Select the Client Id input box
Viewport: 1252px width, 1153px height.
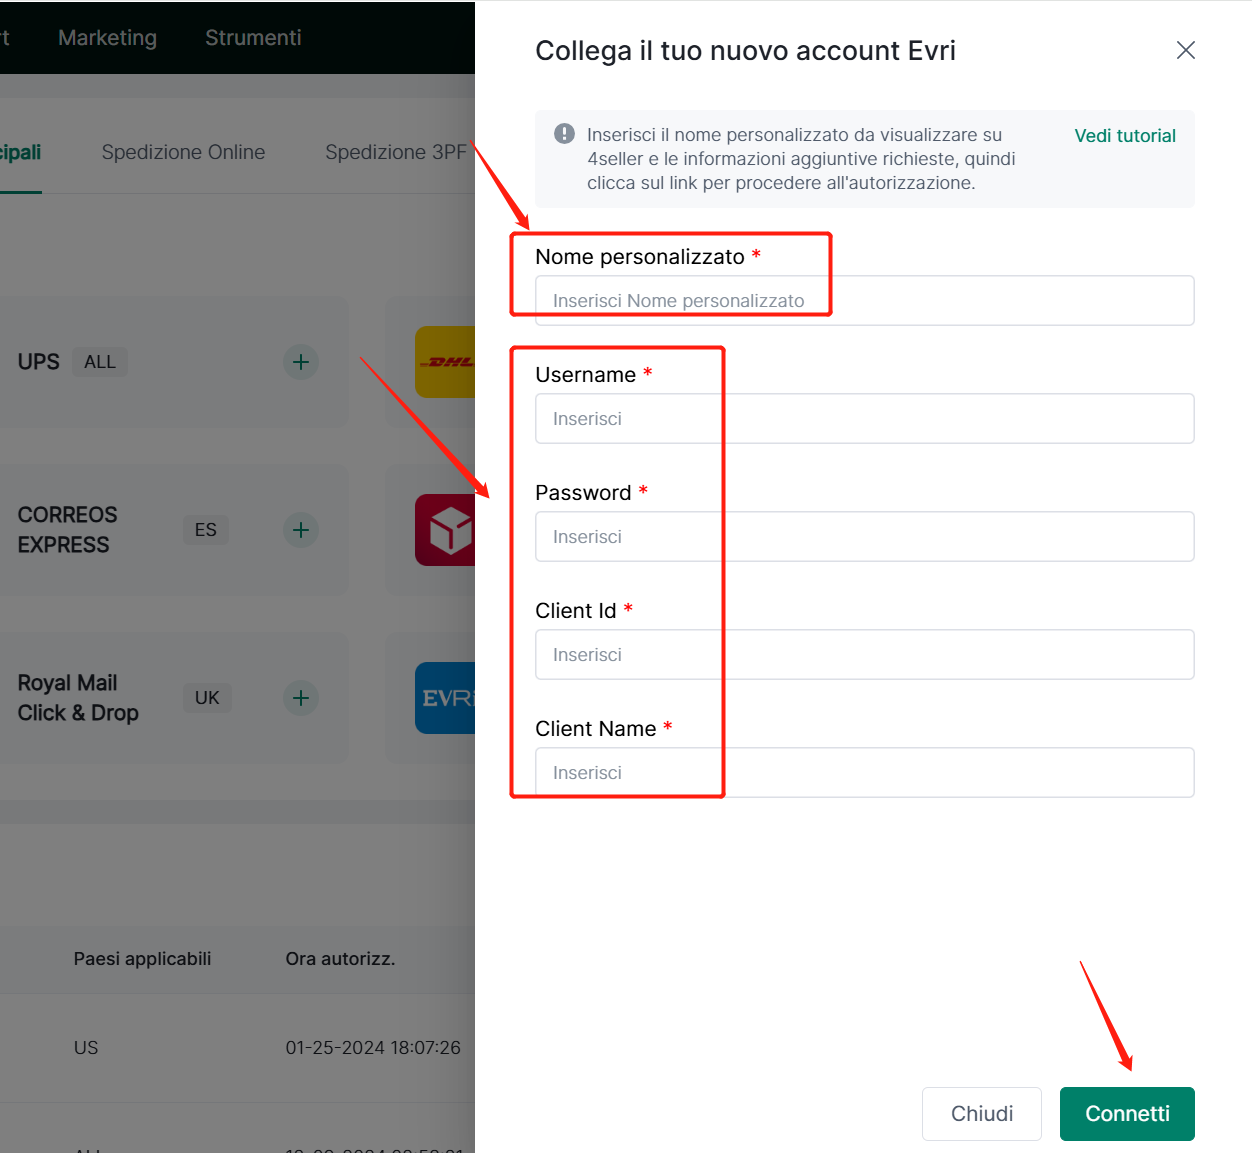coord(865,654)
